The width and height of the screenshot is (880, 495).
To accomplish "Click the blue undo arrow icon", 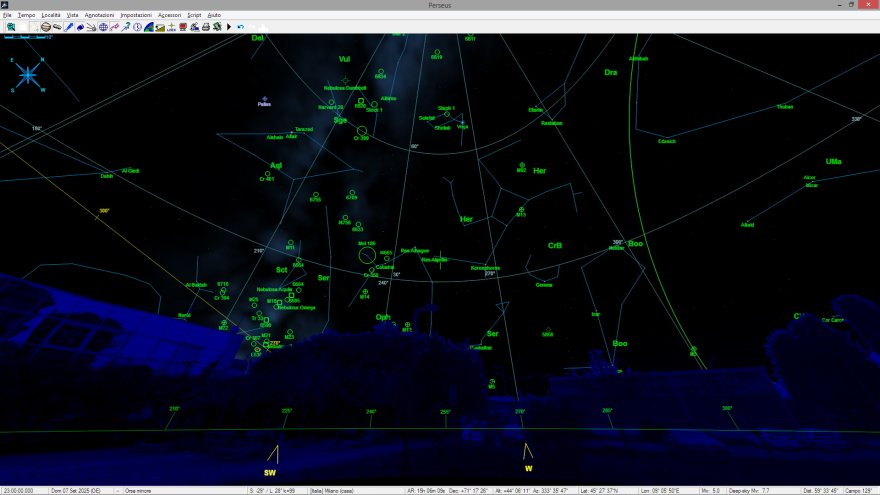I will pos(240,27).
